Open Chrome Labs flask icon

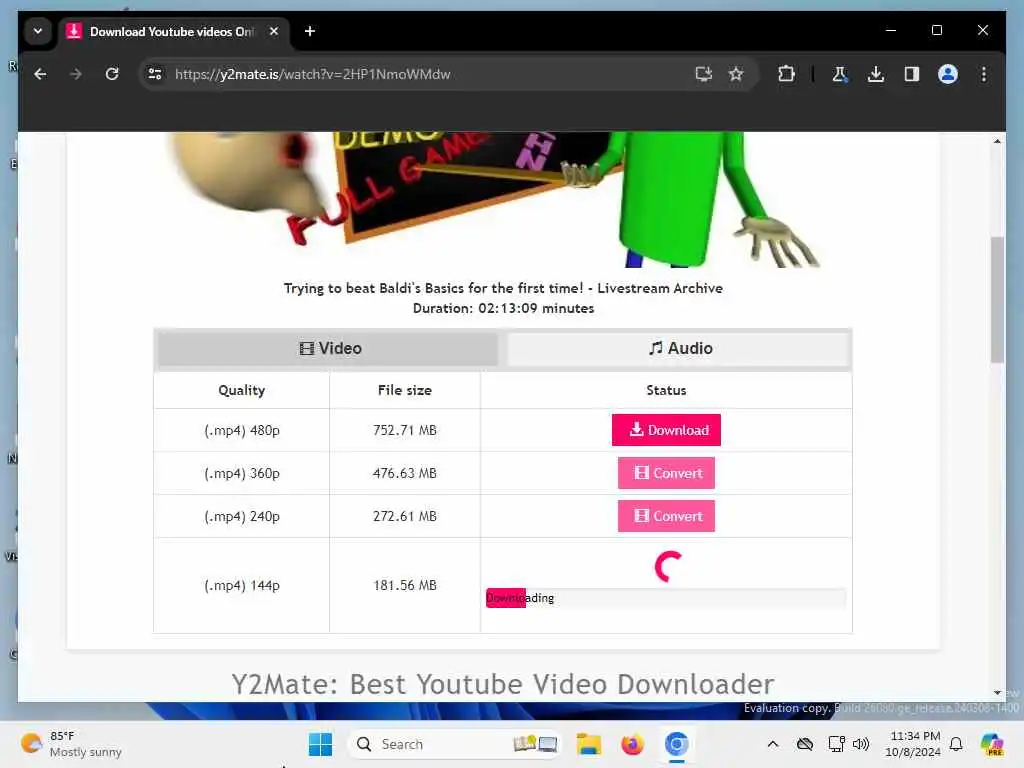click(840, 74)
